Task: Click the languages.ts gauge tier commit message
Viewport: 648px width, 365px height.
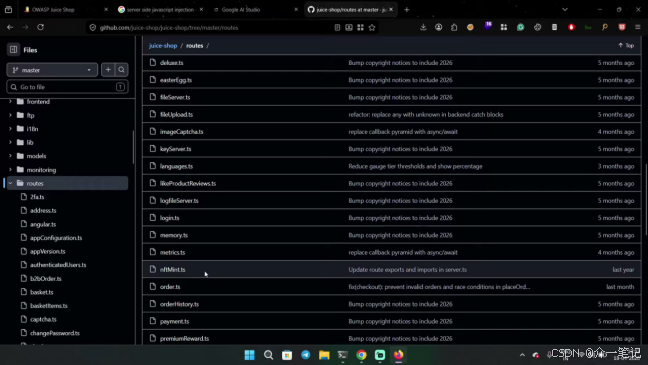Action: click(415, 166)
